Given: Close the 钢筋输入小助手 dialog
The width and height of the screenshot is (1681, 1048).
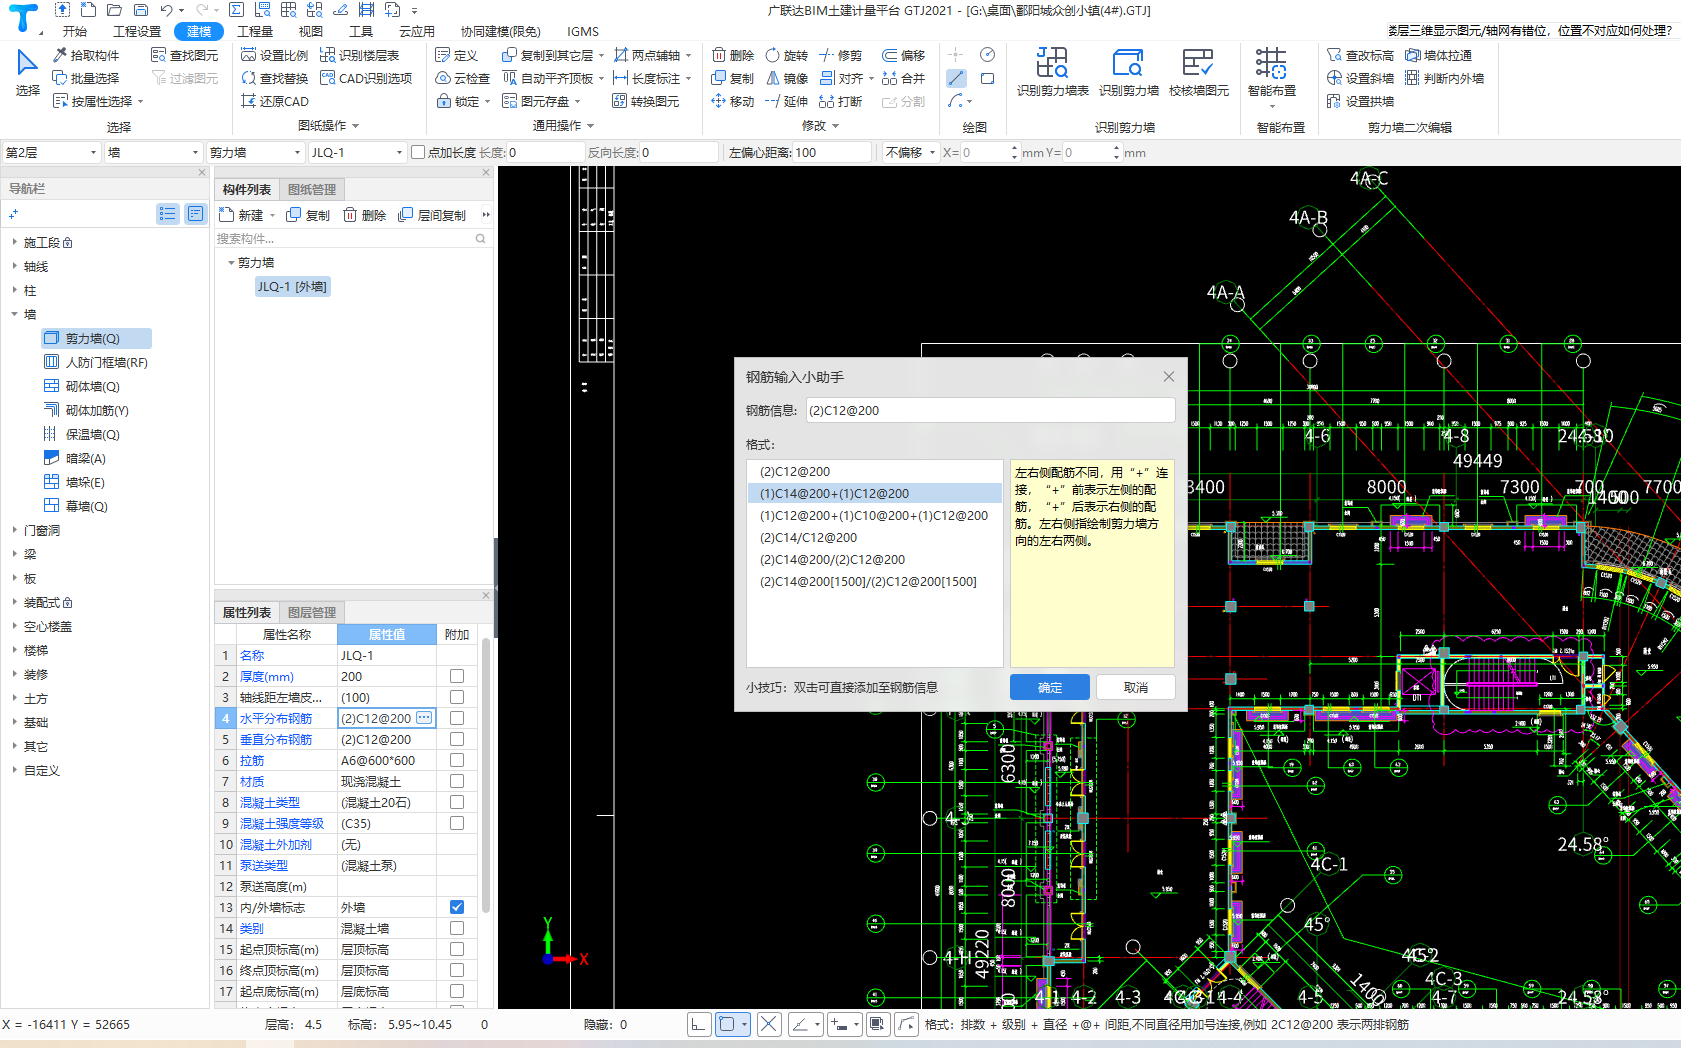Looking at the screenshot, I should click(x=1169, y=377).
